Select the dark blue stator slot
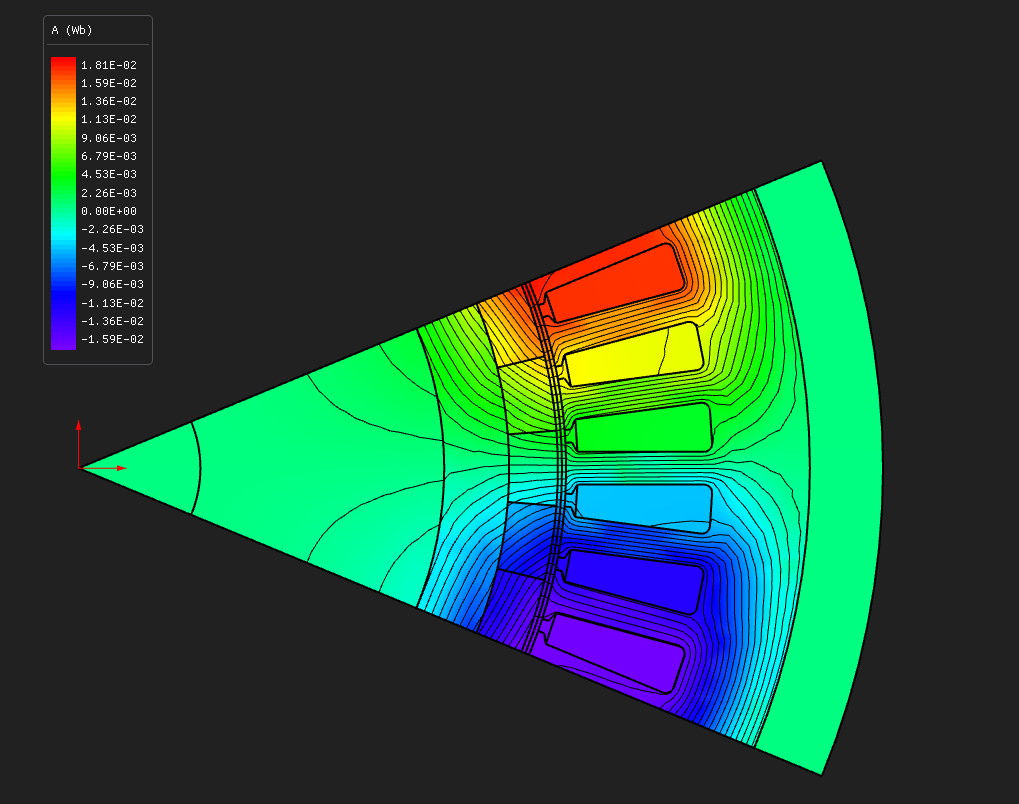This screenshot has height=804, width=1019. click(633, 582)
